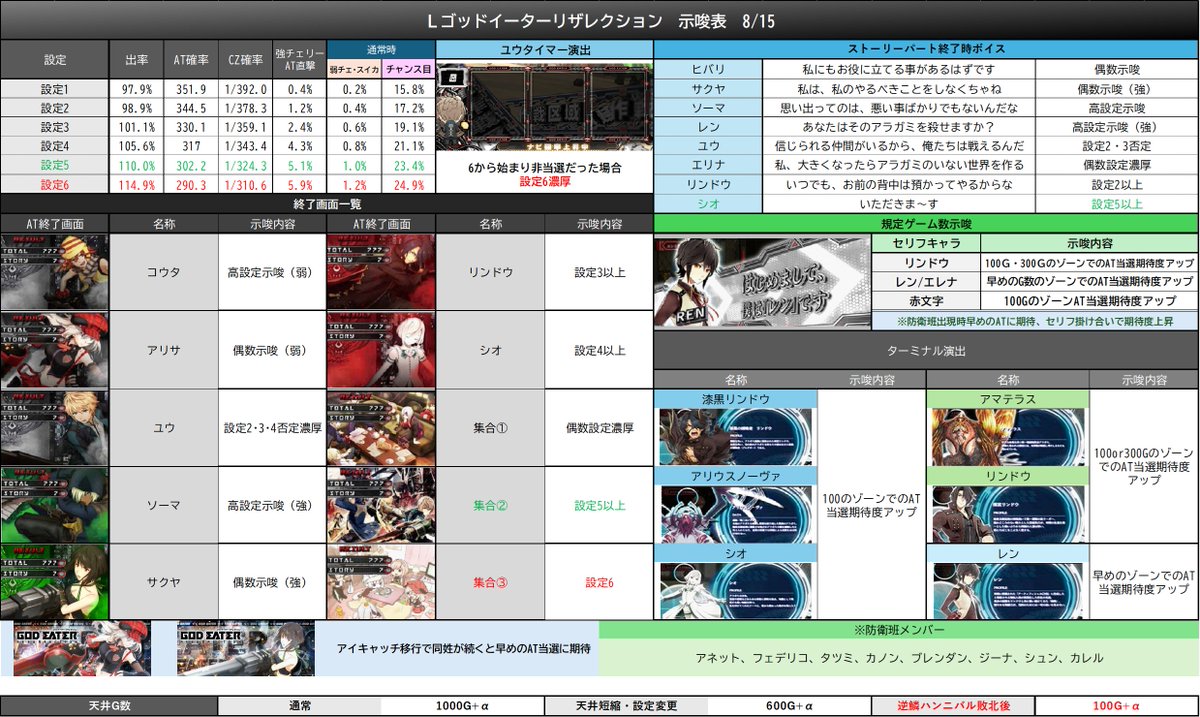Select the ターミナル演出 section header
The height and width of the screenshot is (717, 1200).
click(927, 351)
